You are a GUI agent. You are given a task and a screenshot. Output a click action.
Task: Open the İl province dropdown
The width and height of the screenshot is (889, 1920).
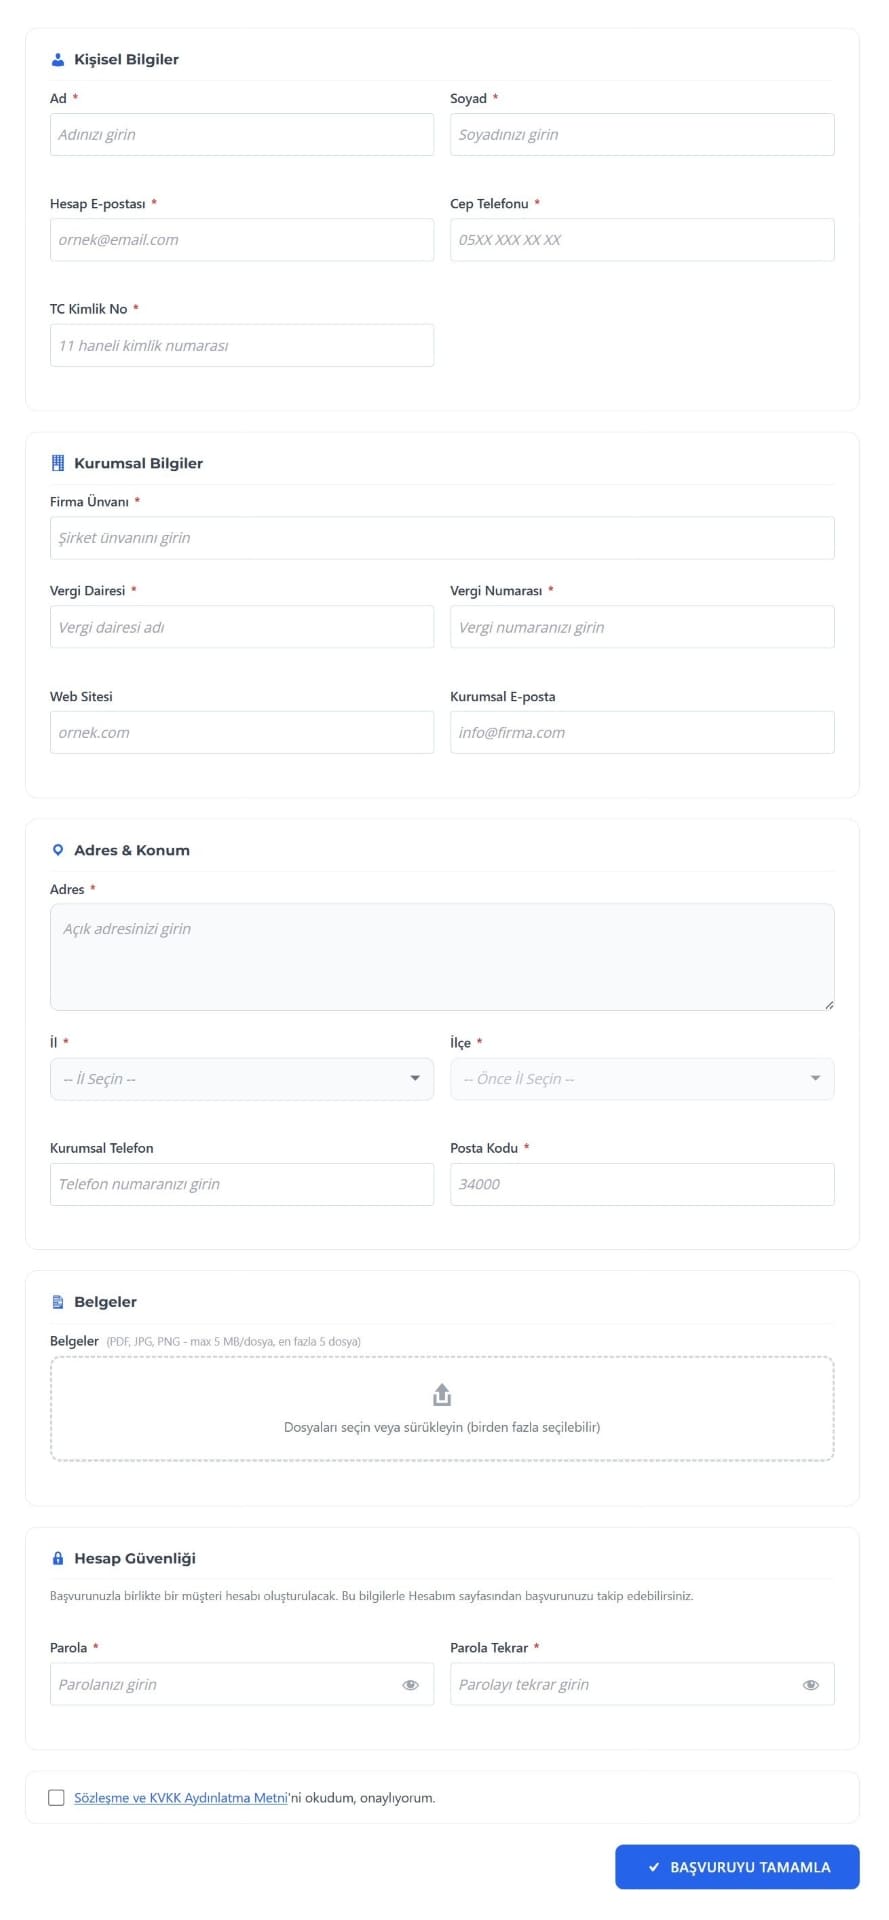[x=242, y=1079]
